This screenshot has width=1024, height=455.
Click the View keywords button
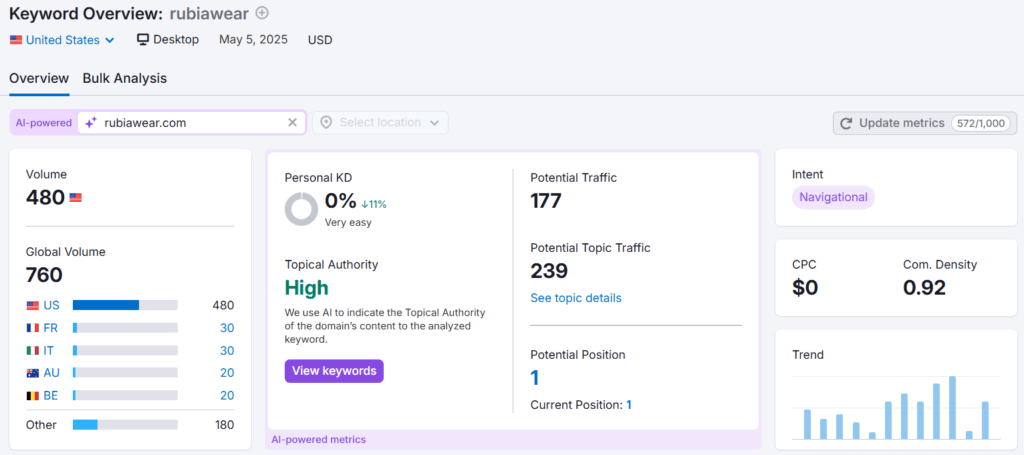click(334, 371)
